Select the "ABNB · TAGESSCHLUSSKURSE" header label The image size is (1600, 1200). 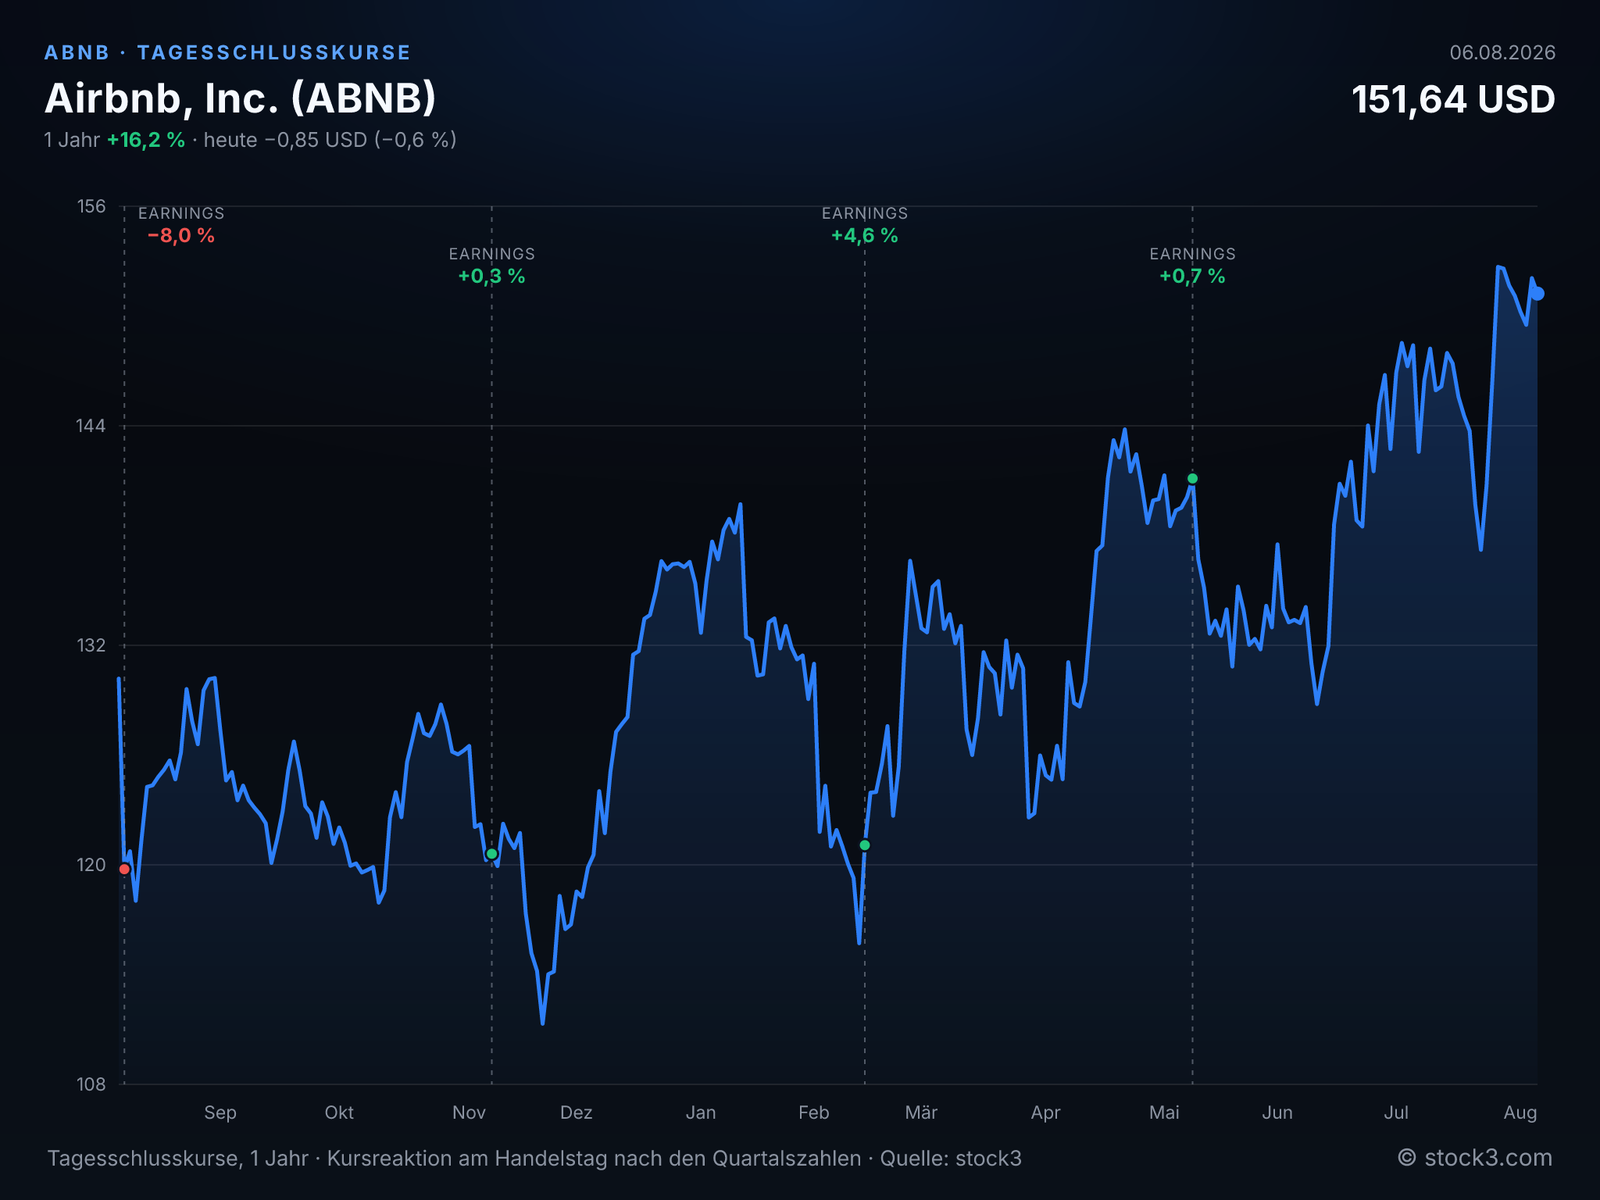(228, 53)
